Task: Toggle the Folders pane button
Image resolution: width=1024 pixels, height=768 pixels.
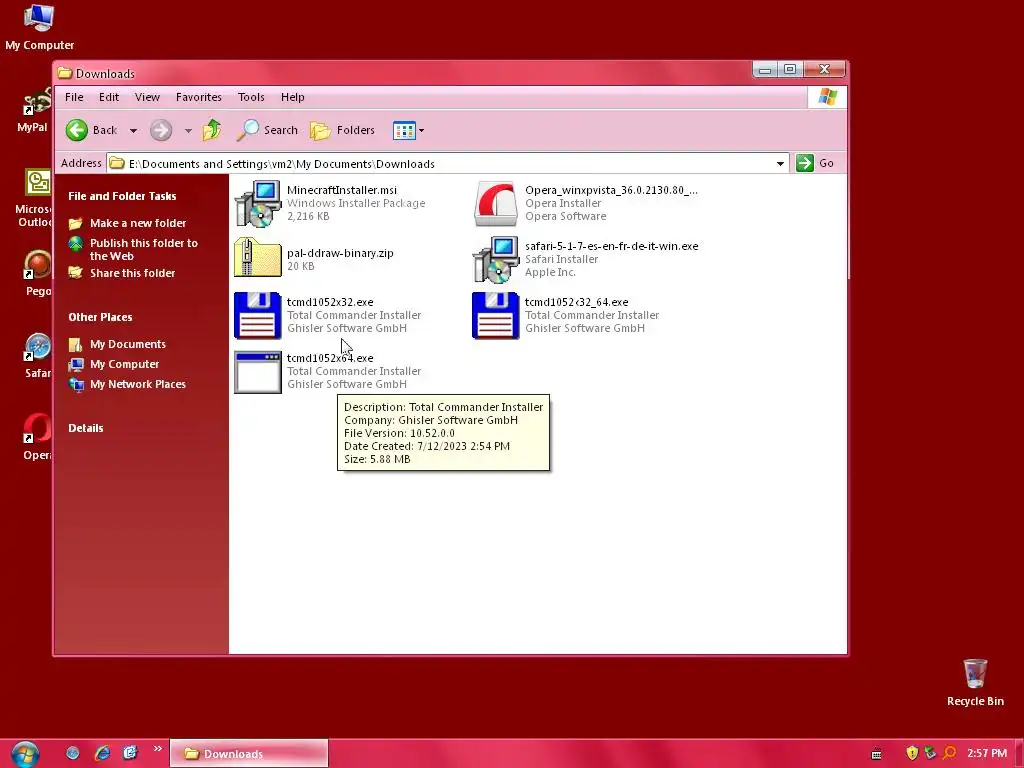Action: [342, 130]
